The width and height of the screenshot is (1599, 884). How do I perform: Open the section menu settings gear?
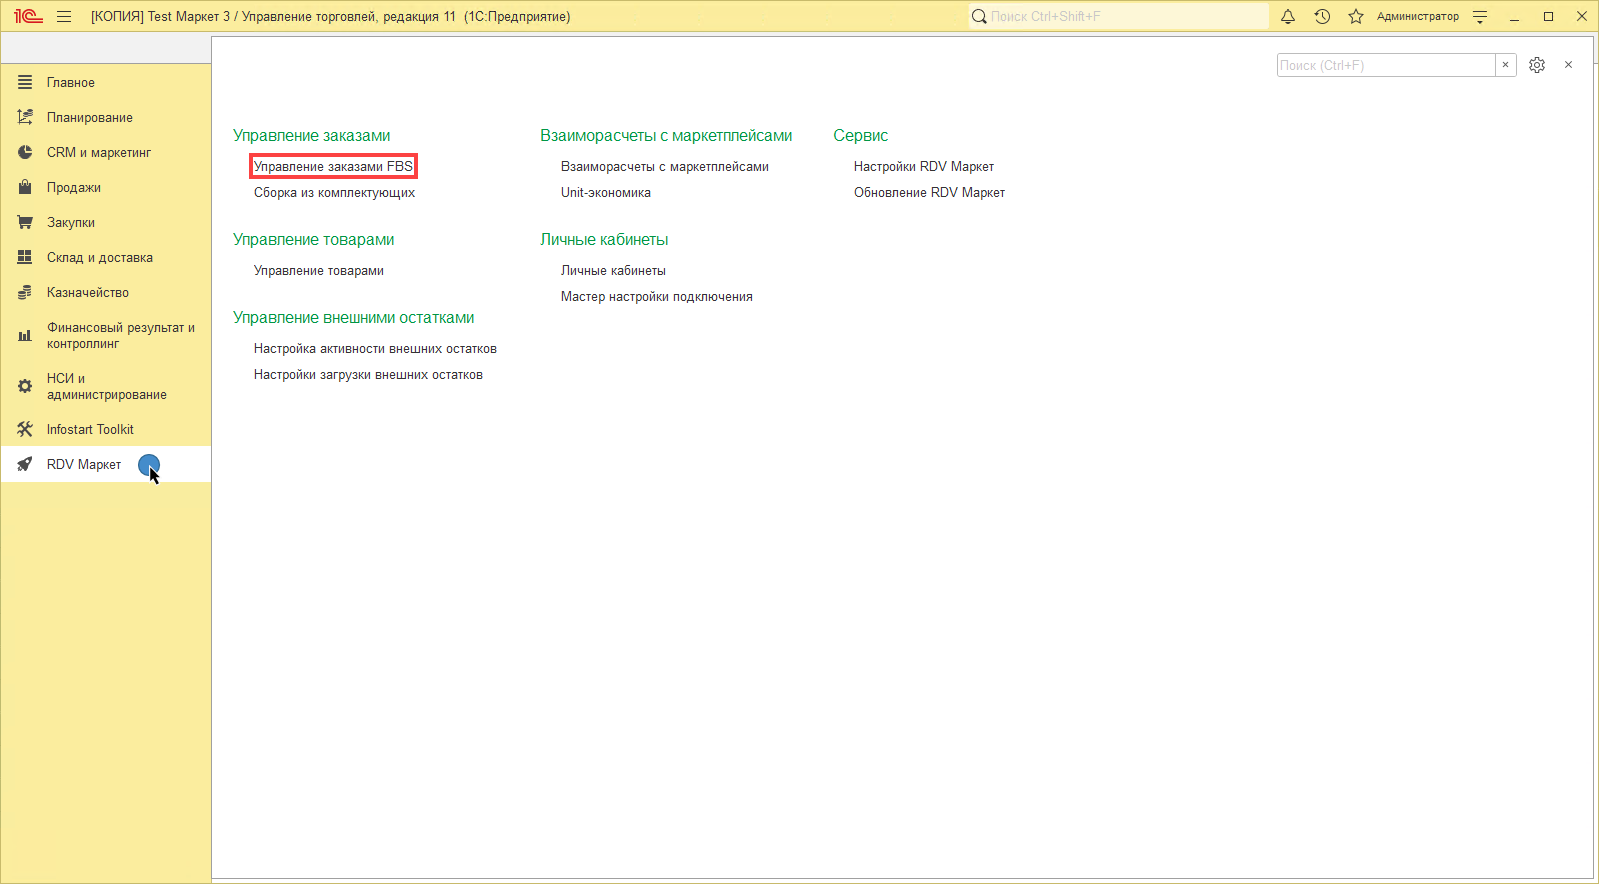click(x=1537, y=65)
